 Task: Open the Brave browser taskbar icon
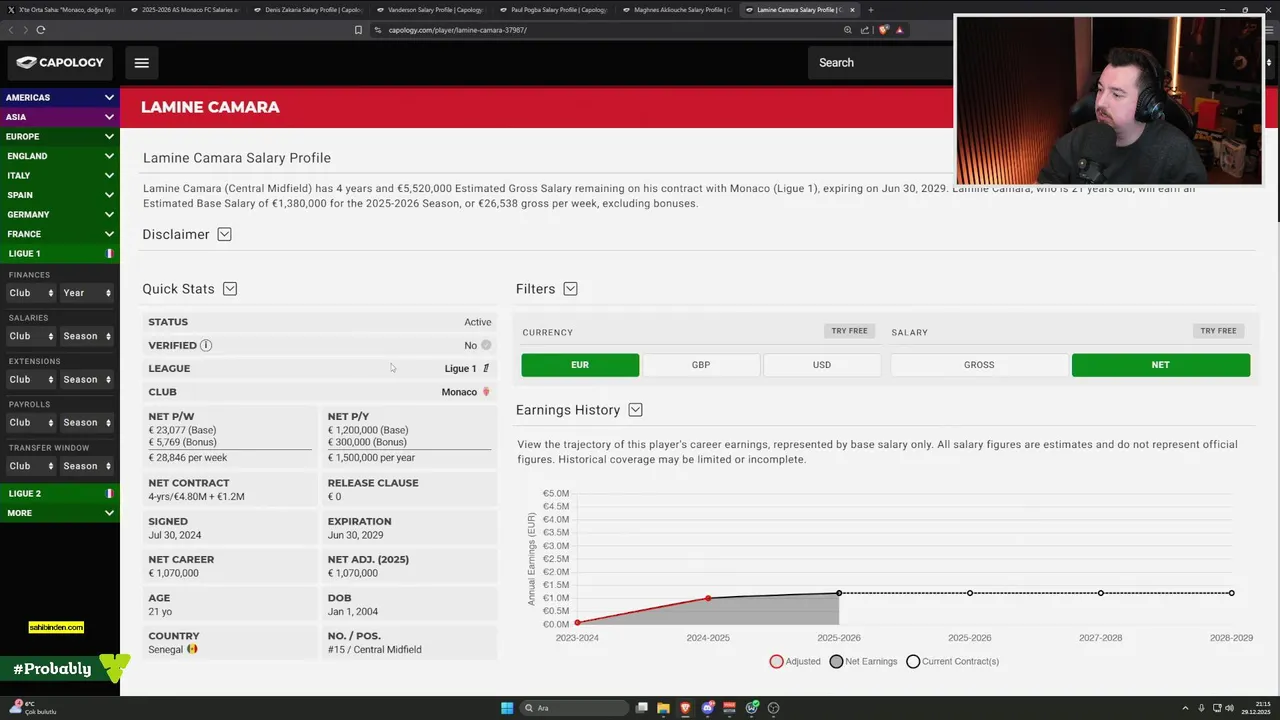(686, 708)
